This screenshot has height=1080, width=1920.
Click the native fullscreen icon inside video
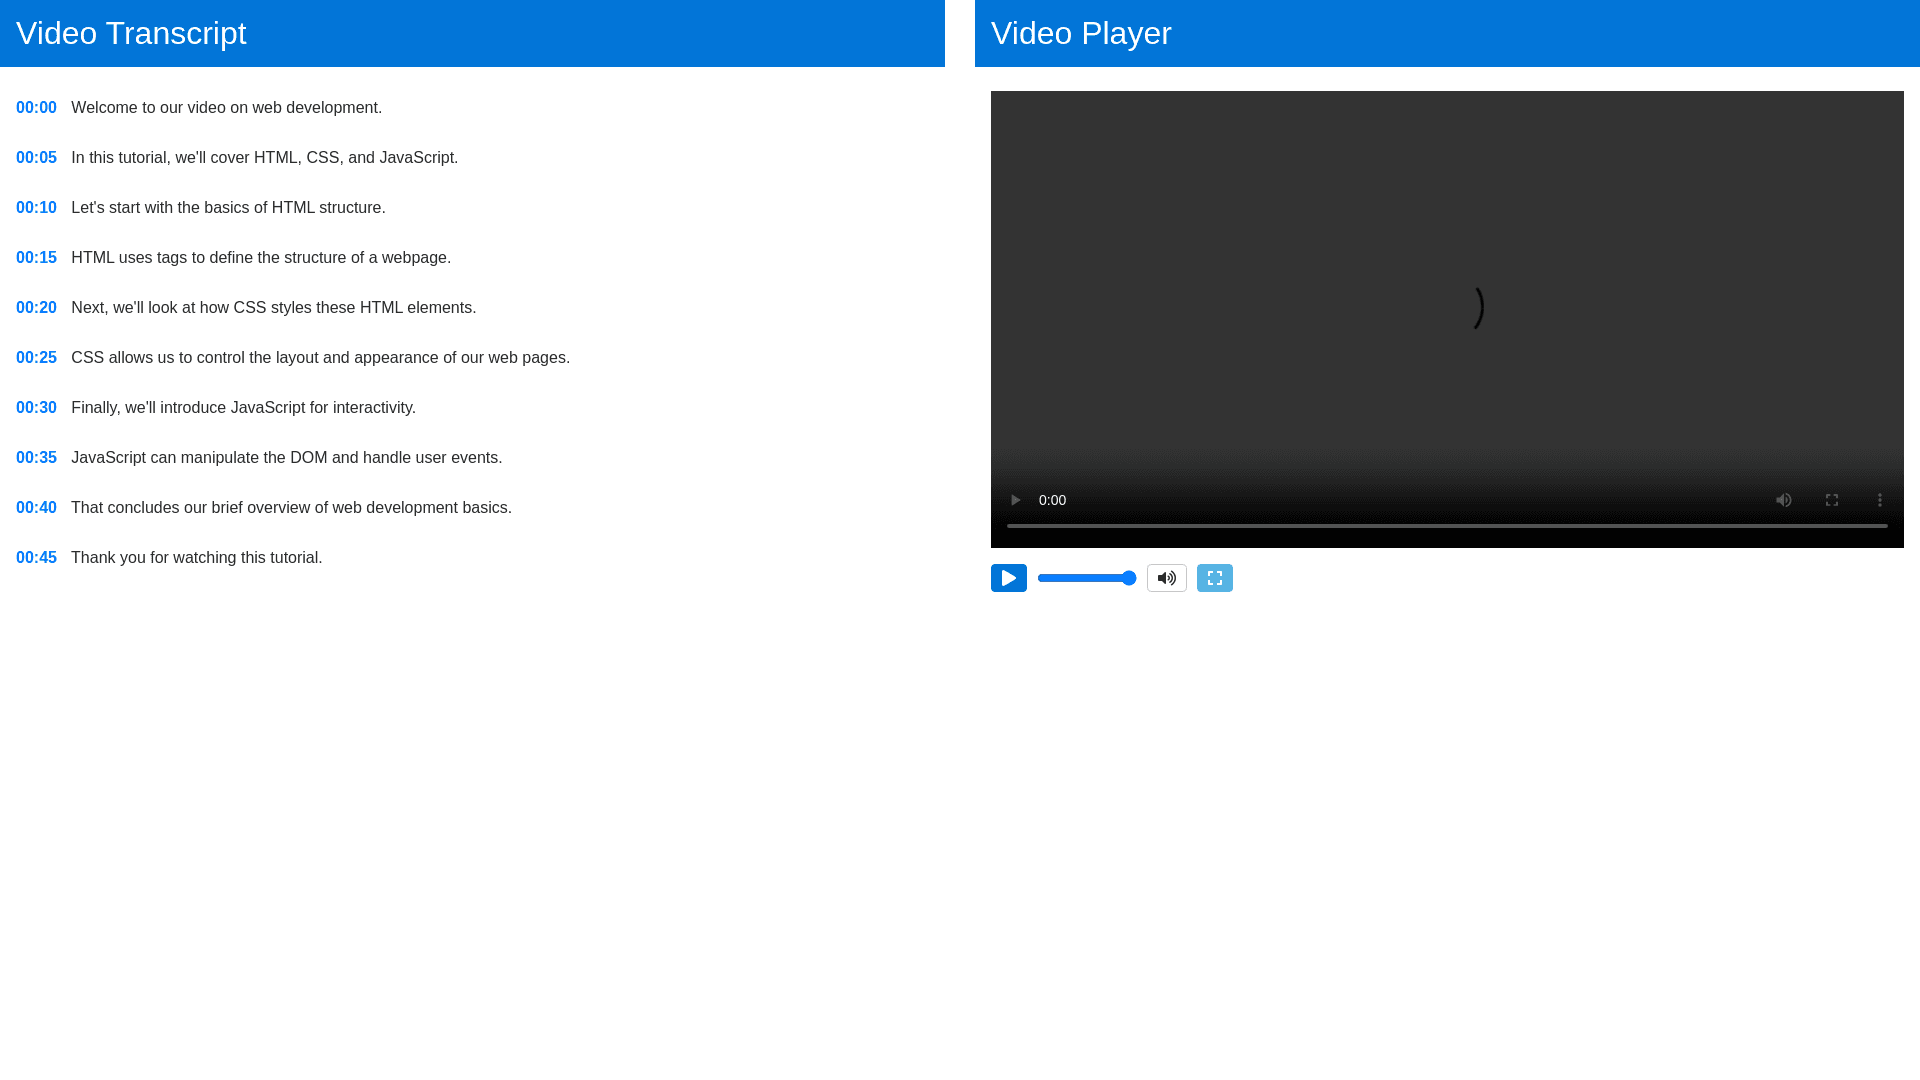coord(1831,500)
